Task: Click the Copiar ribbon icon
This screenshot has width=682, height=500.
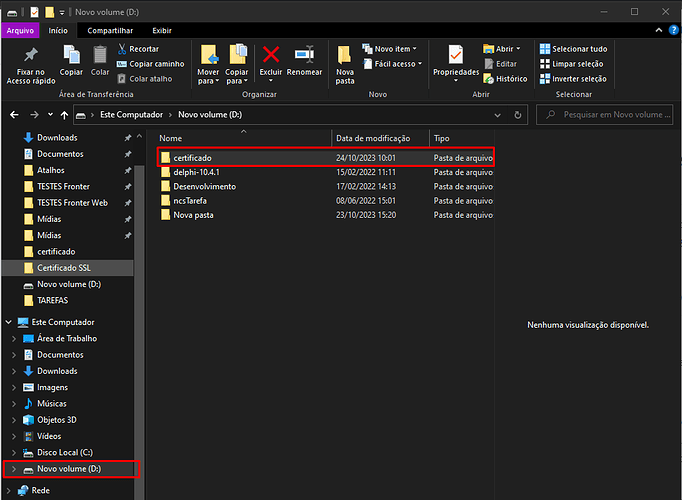Action: click(71, 55)
